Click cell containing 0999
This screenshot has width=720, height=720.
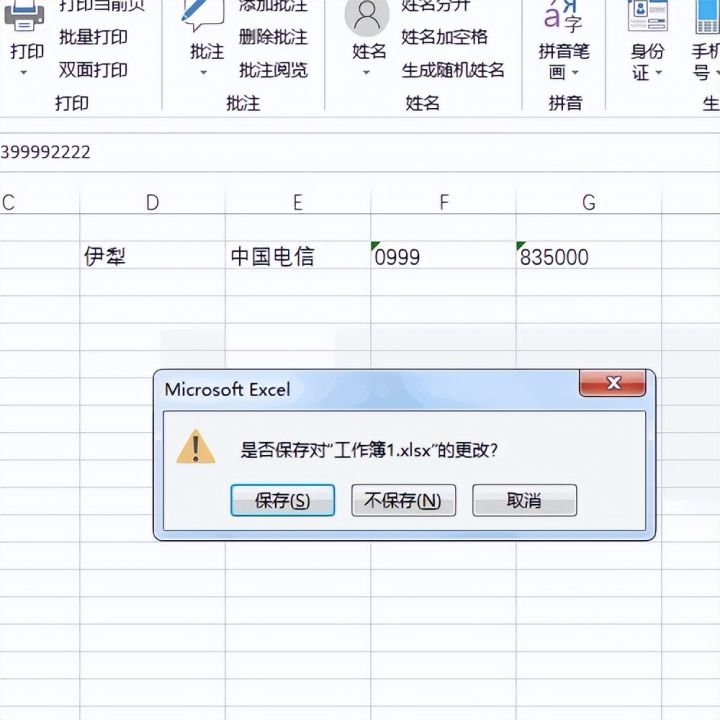click(x=444, y=255)
